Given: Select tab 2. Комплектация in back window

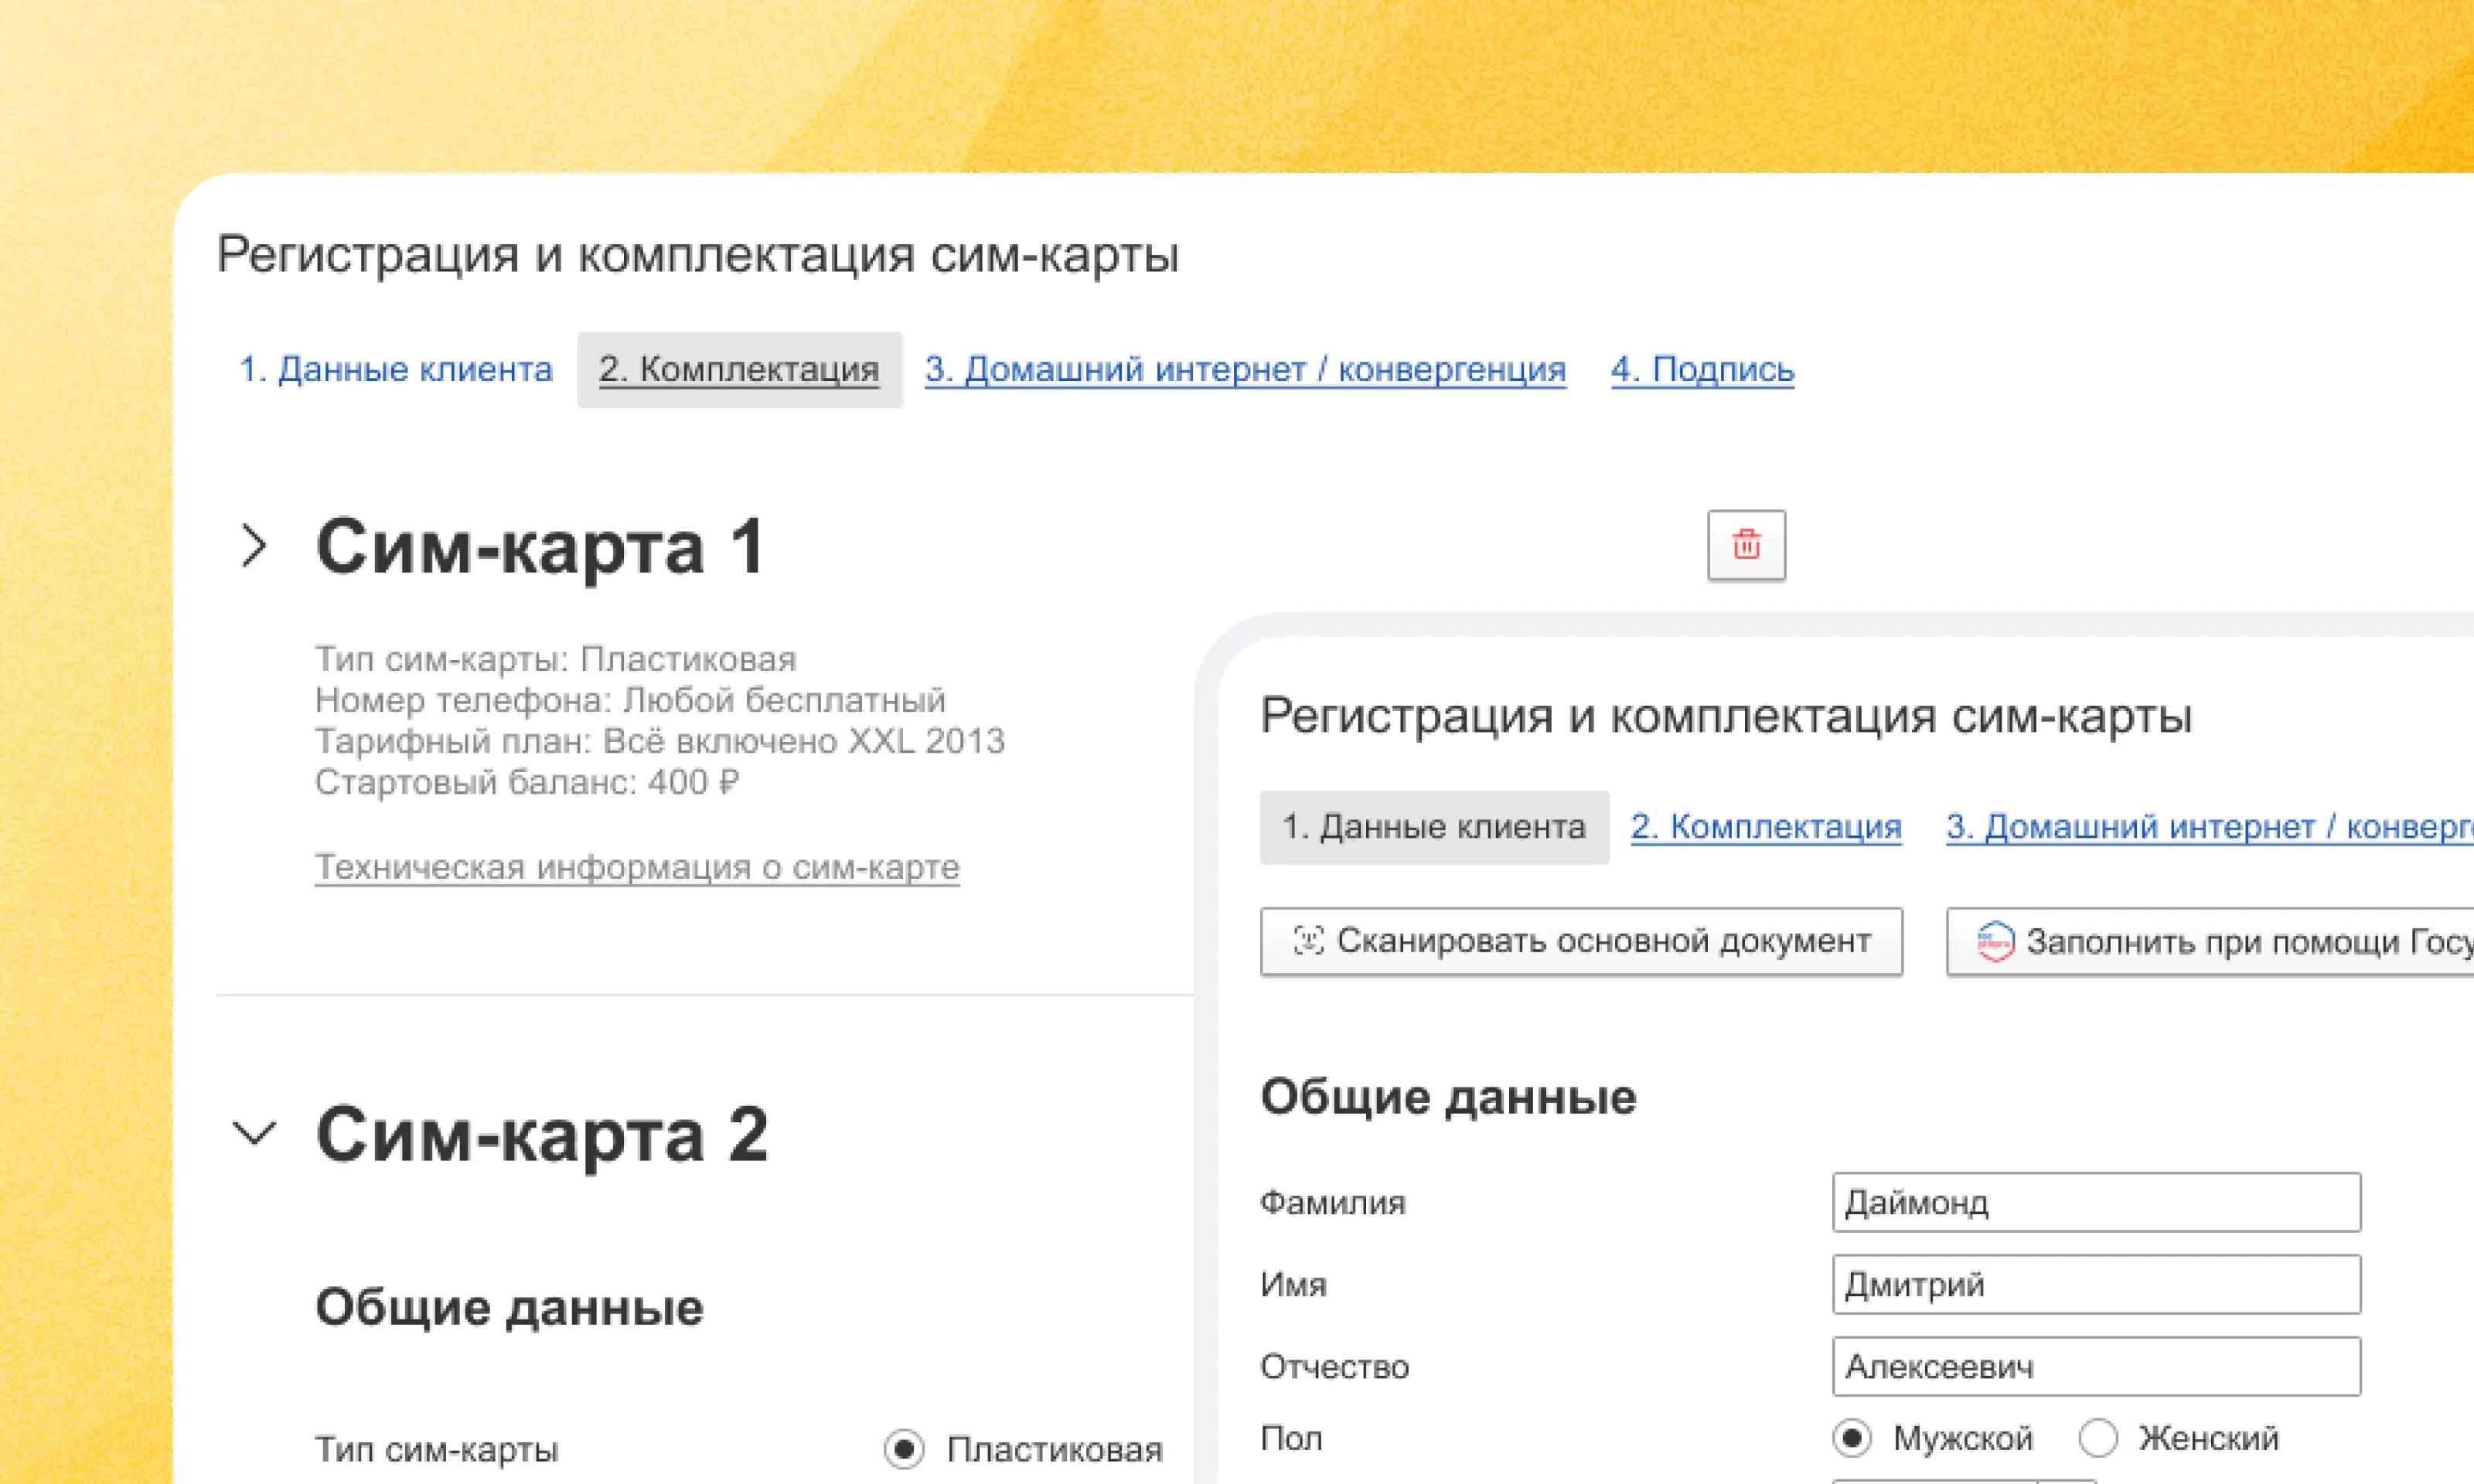Looking at the screenshot, I should pyautogui.click(x=739, y=369).
